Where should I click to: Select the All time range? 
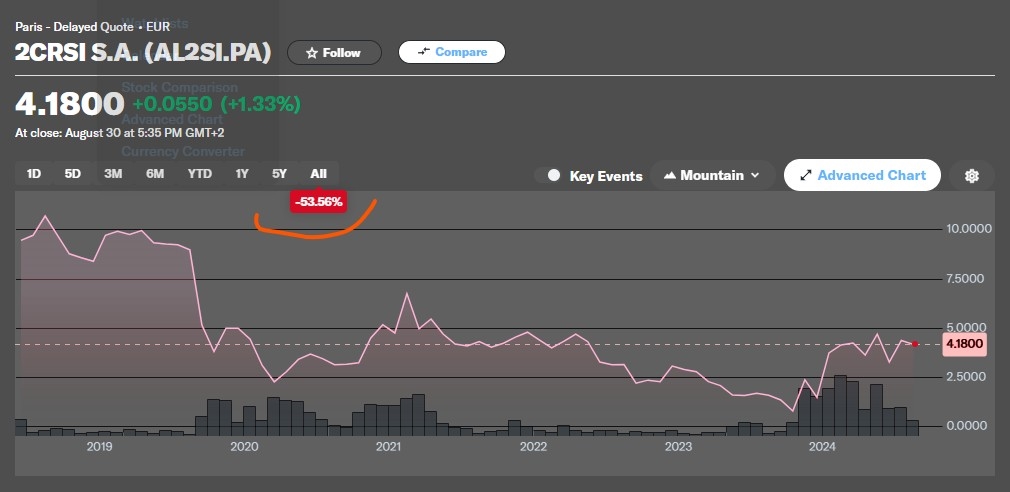[318, 174]
